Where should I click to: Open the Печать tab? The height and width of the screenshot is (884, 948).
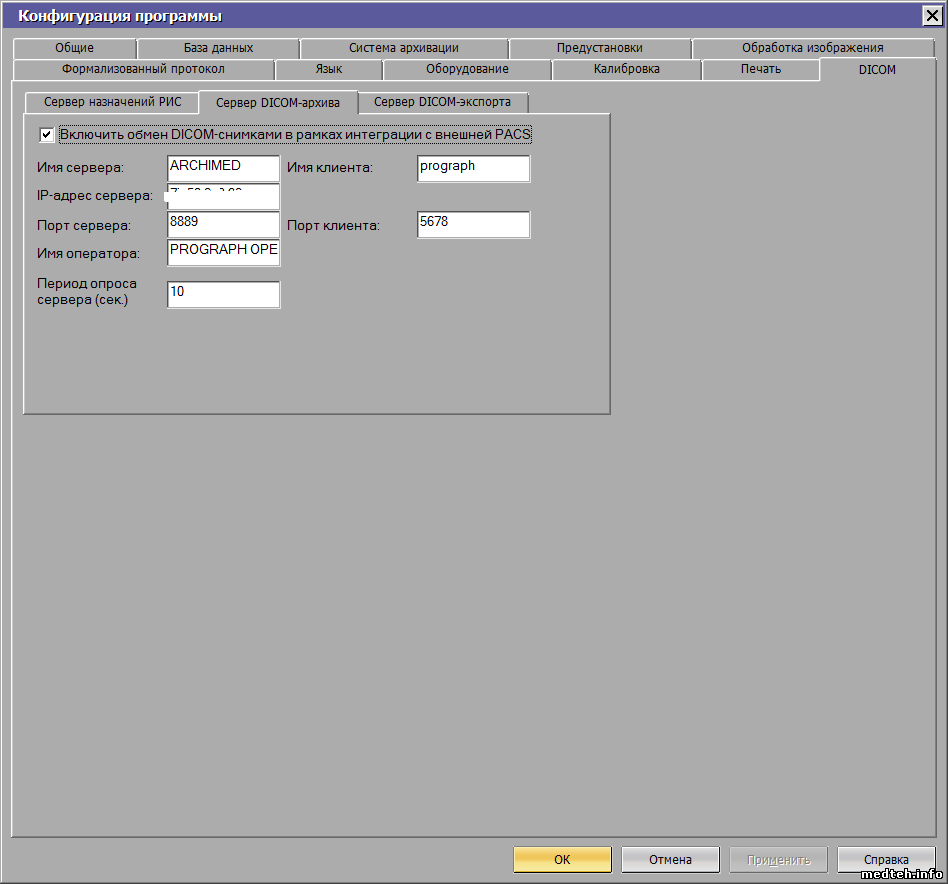(x=761, y=69)
